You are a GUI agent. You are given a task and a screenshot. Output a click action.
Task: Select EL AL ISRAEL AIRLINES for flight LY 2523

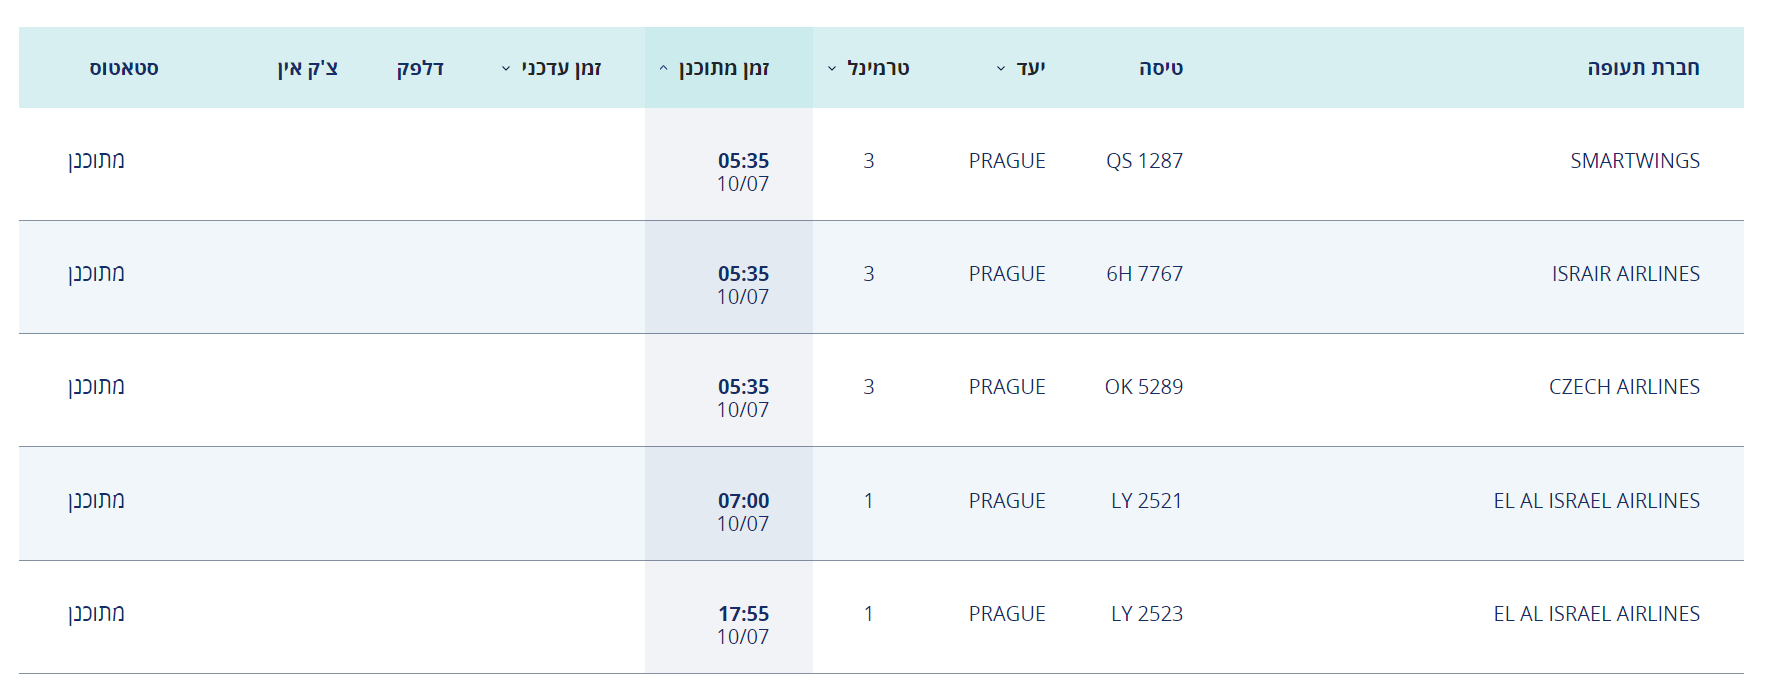point(1597,614)
